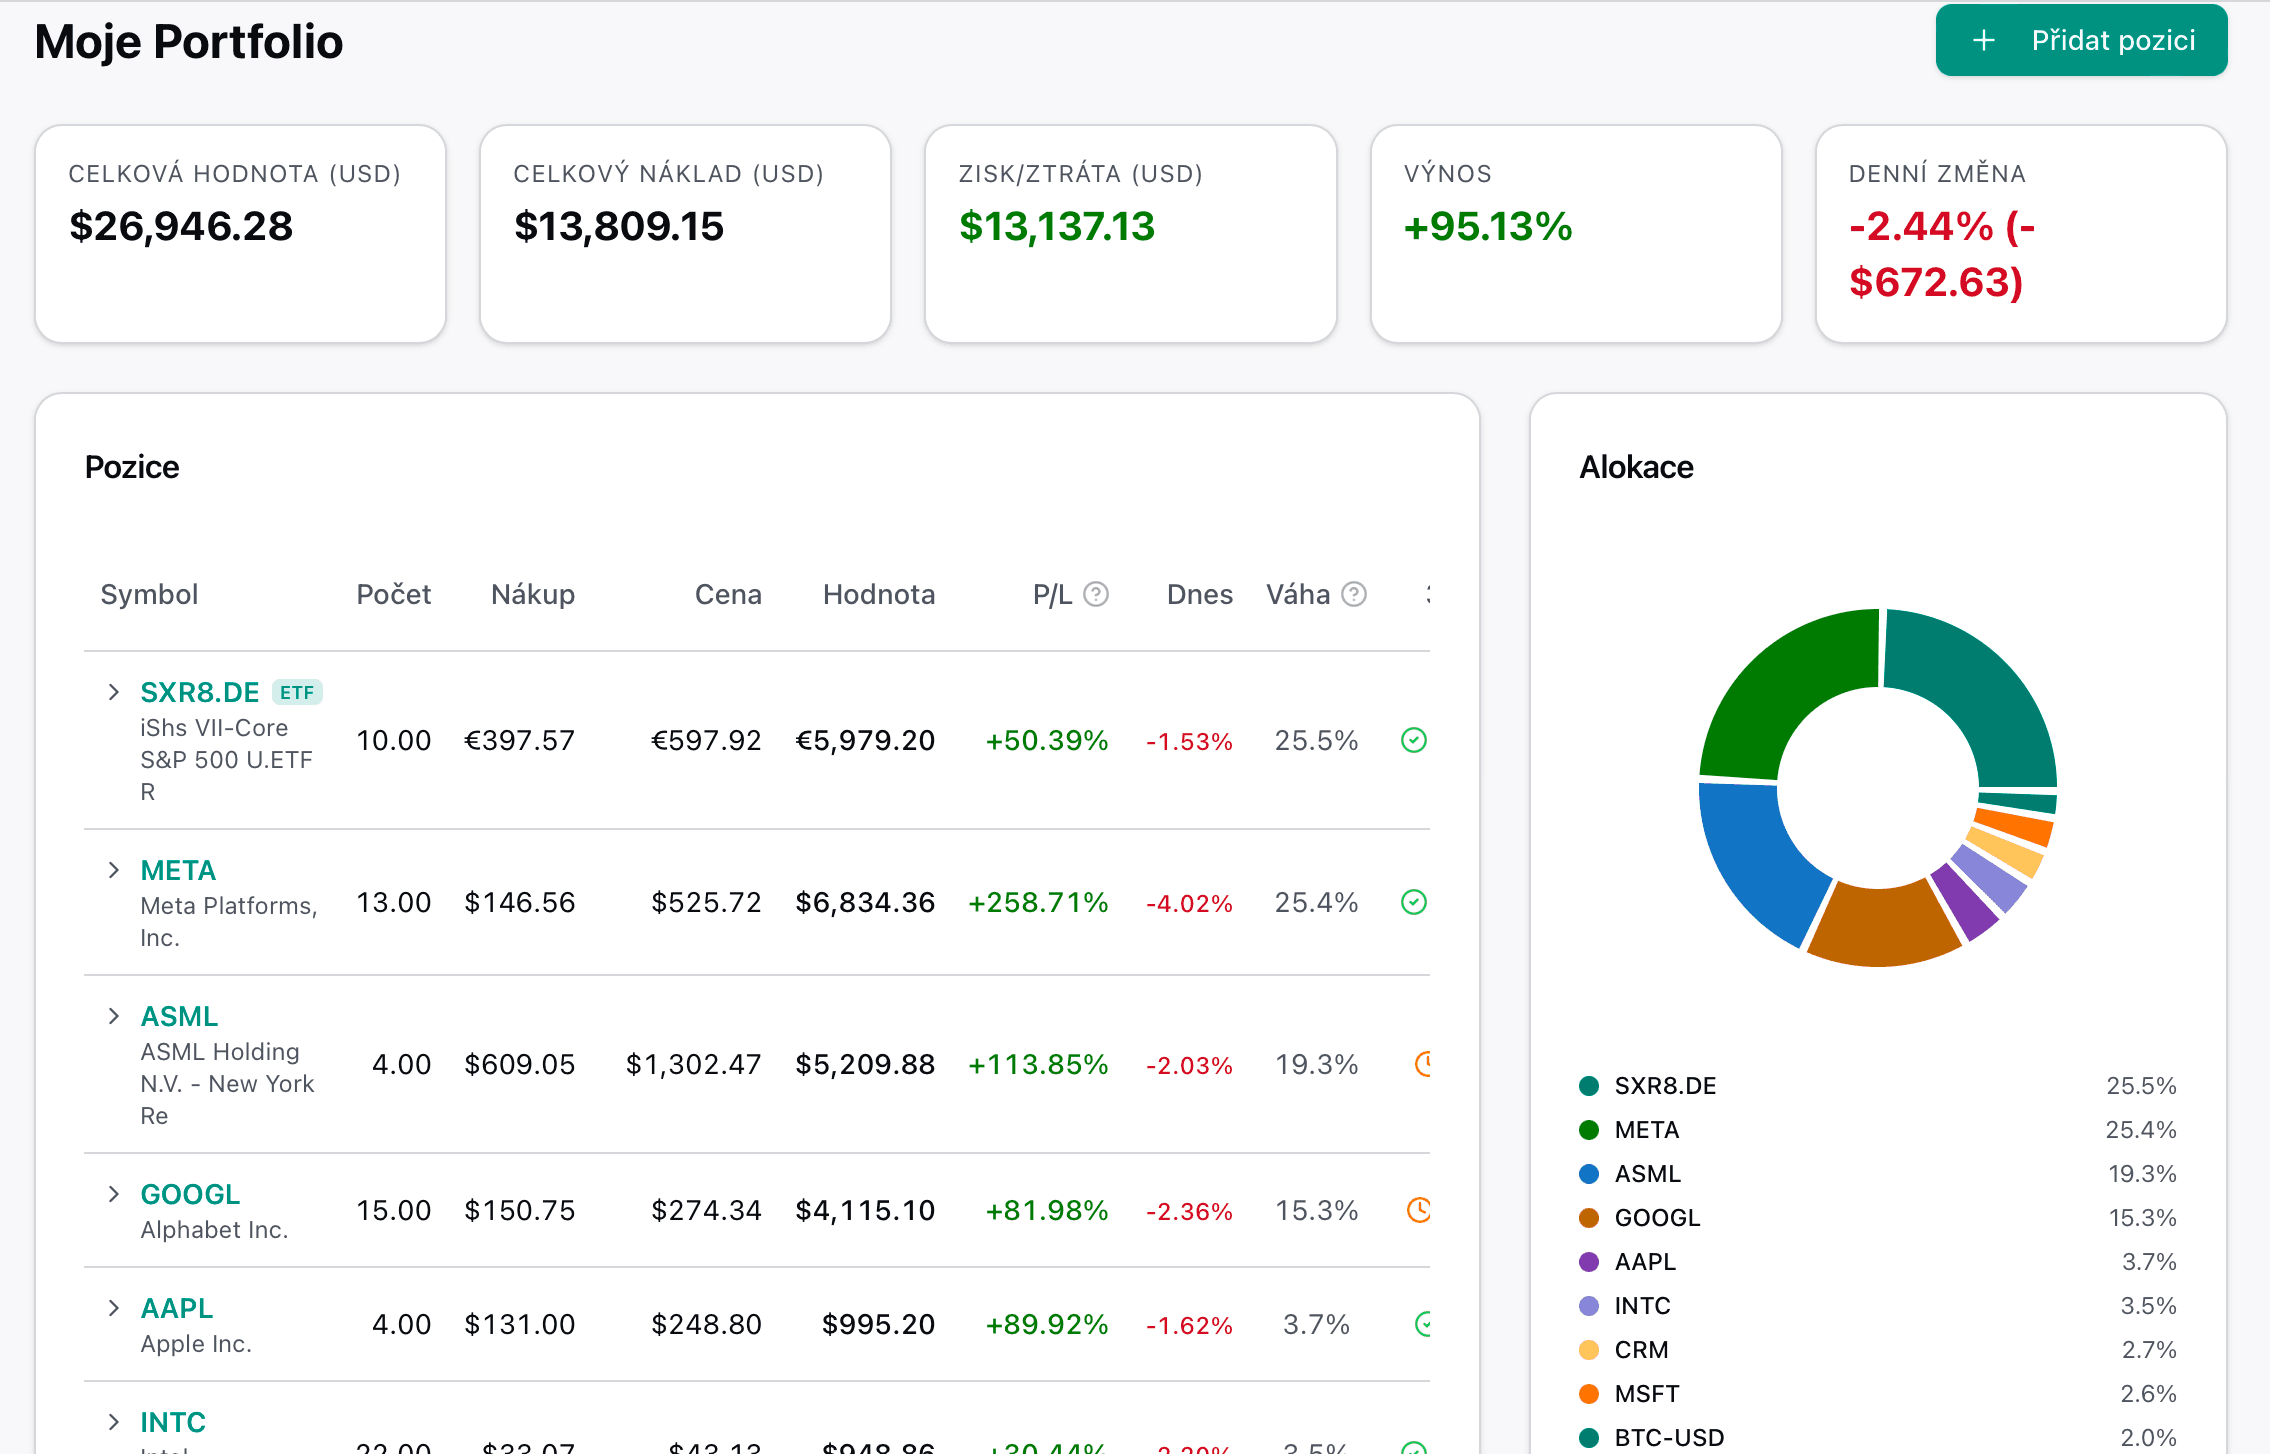Expand the ASML position row

point(114,1016)
